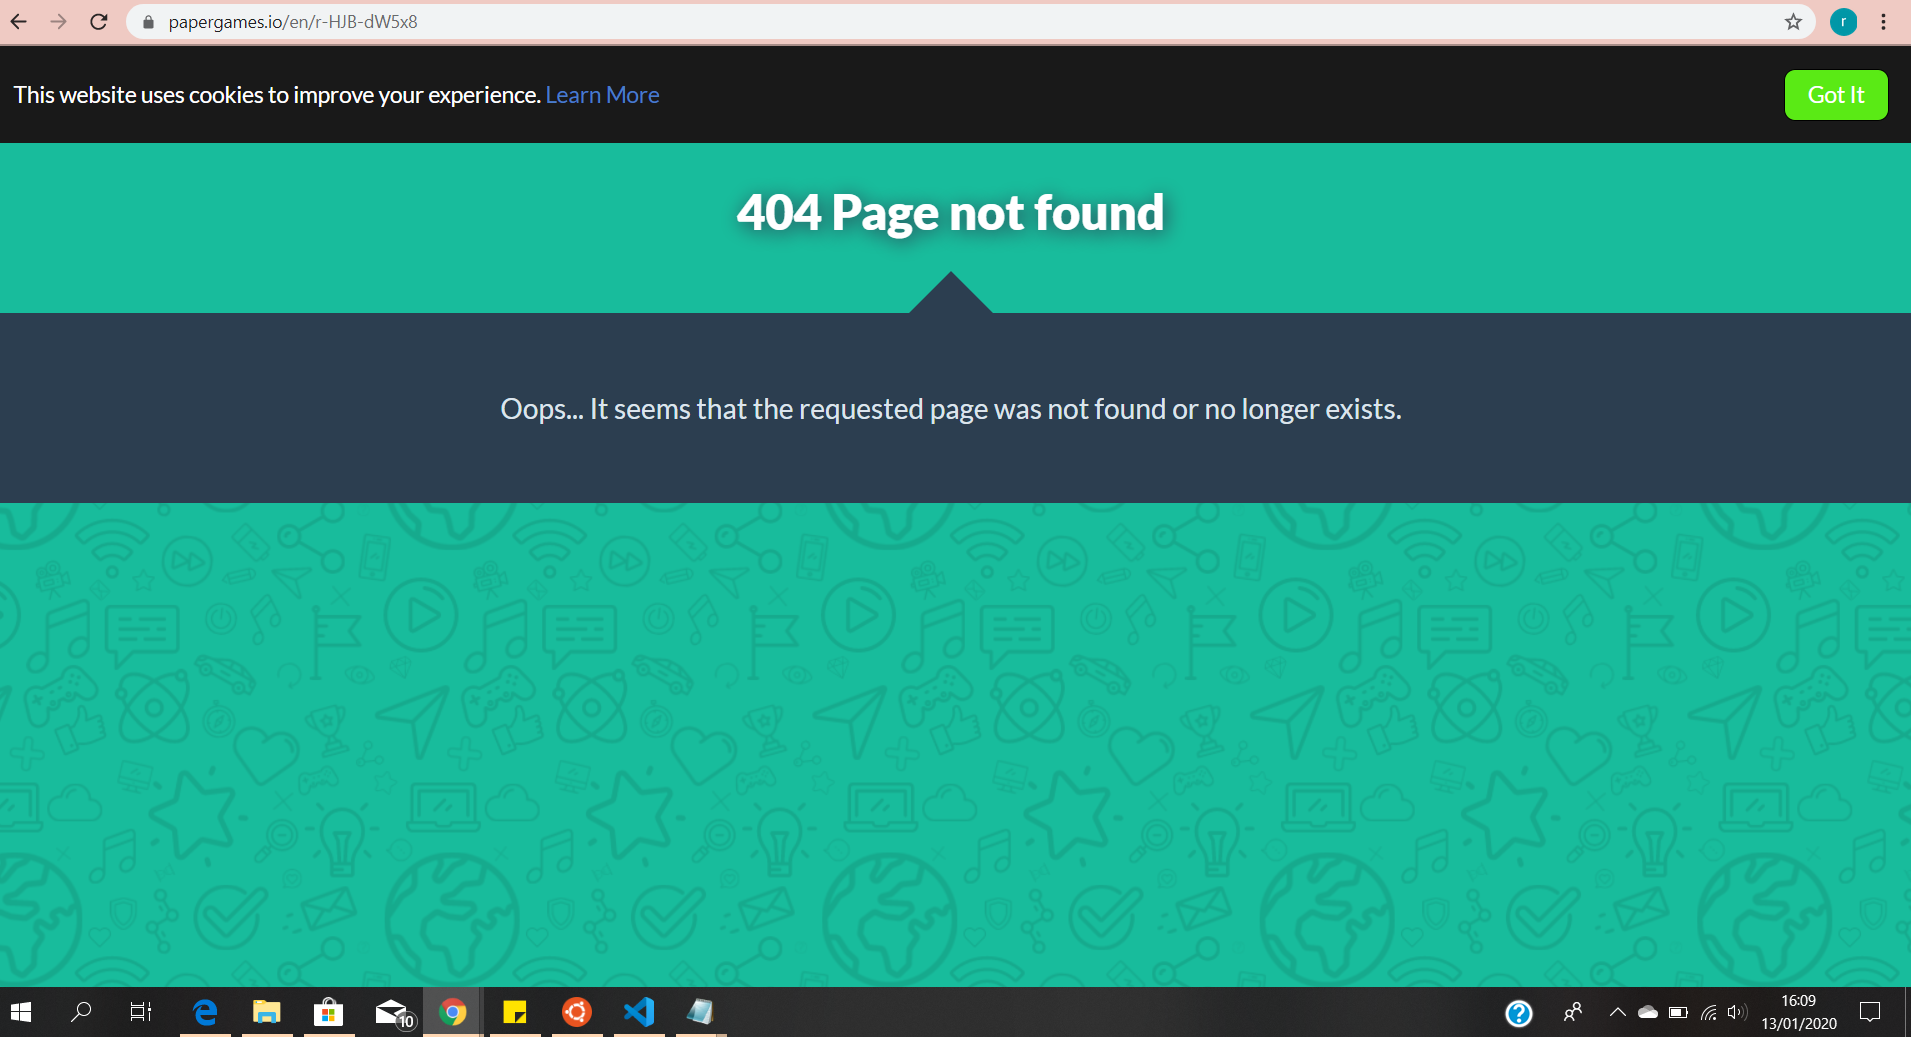
Task: Switch to Google Chrome taskbar icon
Action: pos(453,1012)
